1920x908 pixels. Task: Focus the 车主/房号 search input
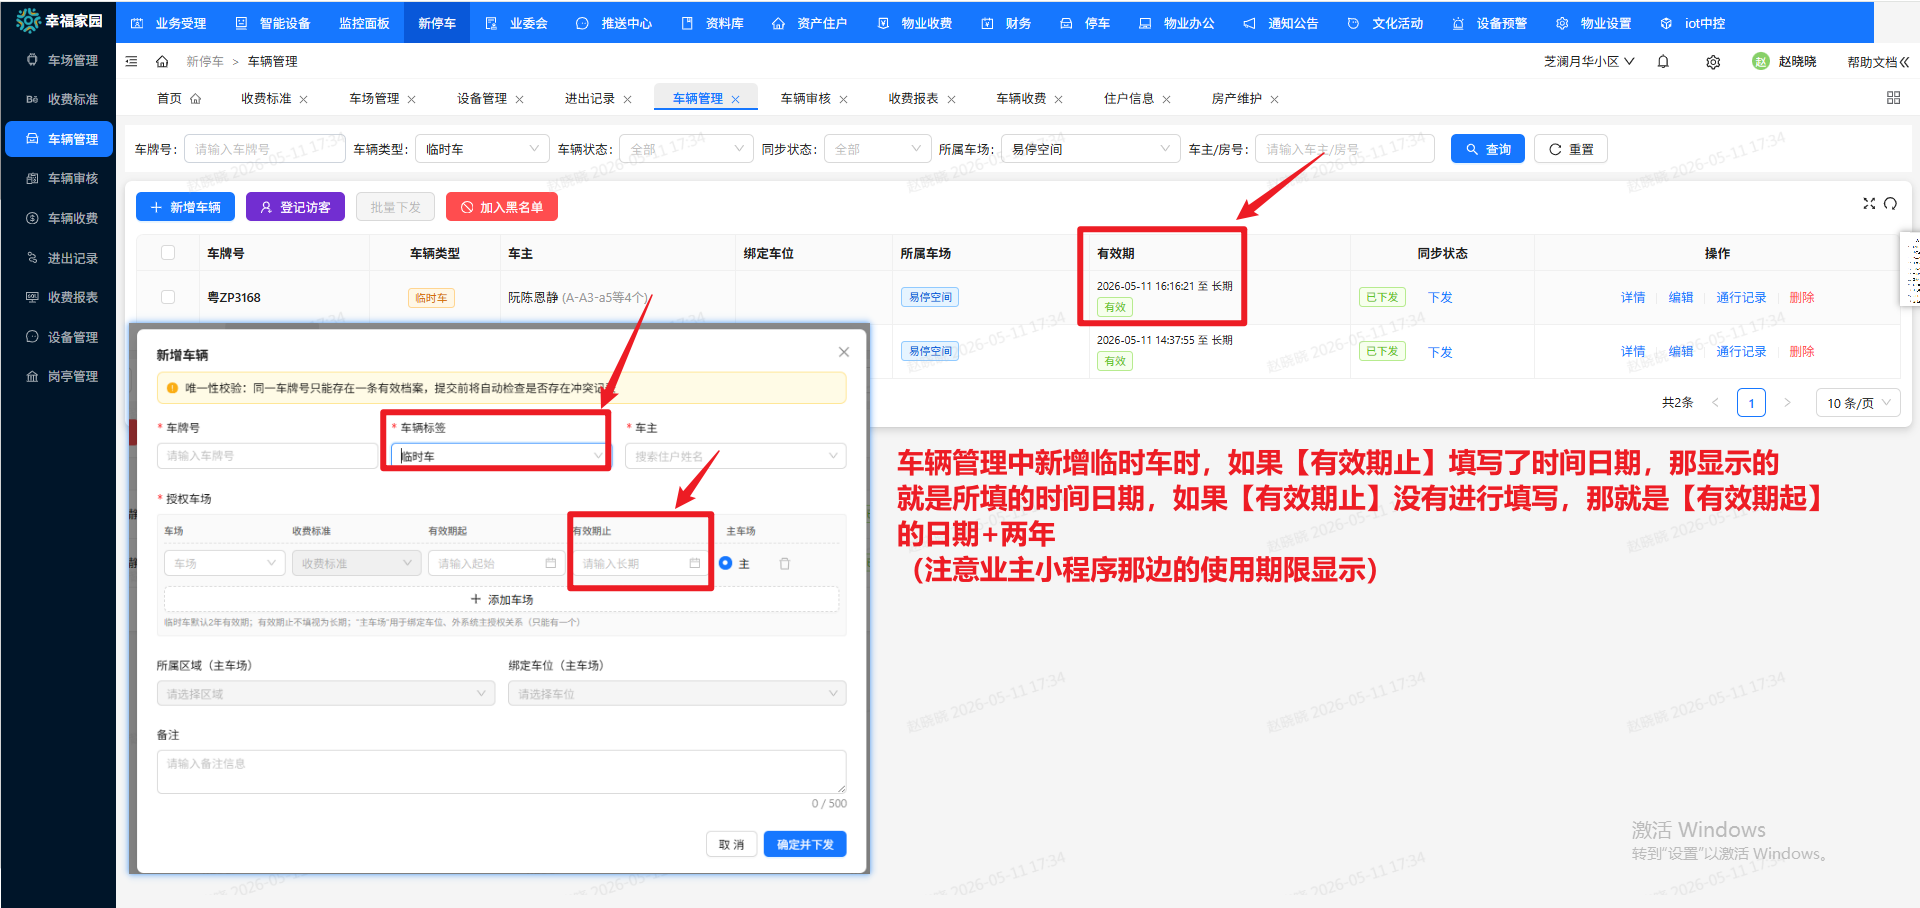pos(1344,149)
